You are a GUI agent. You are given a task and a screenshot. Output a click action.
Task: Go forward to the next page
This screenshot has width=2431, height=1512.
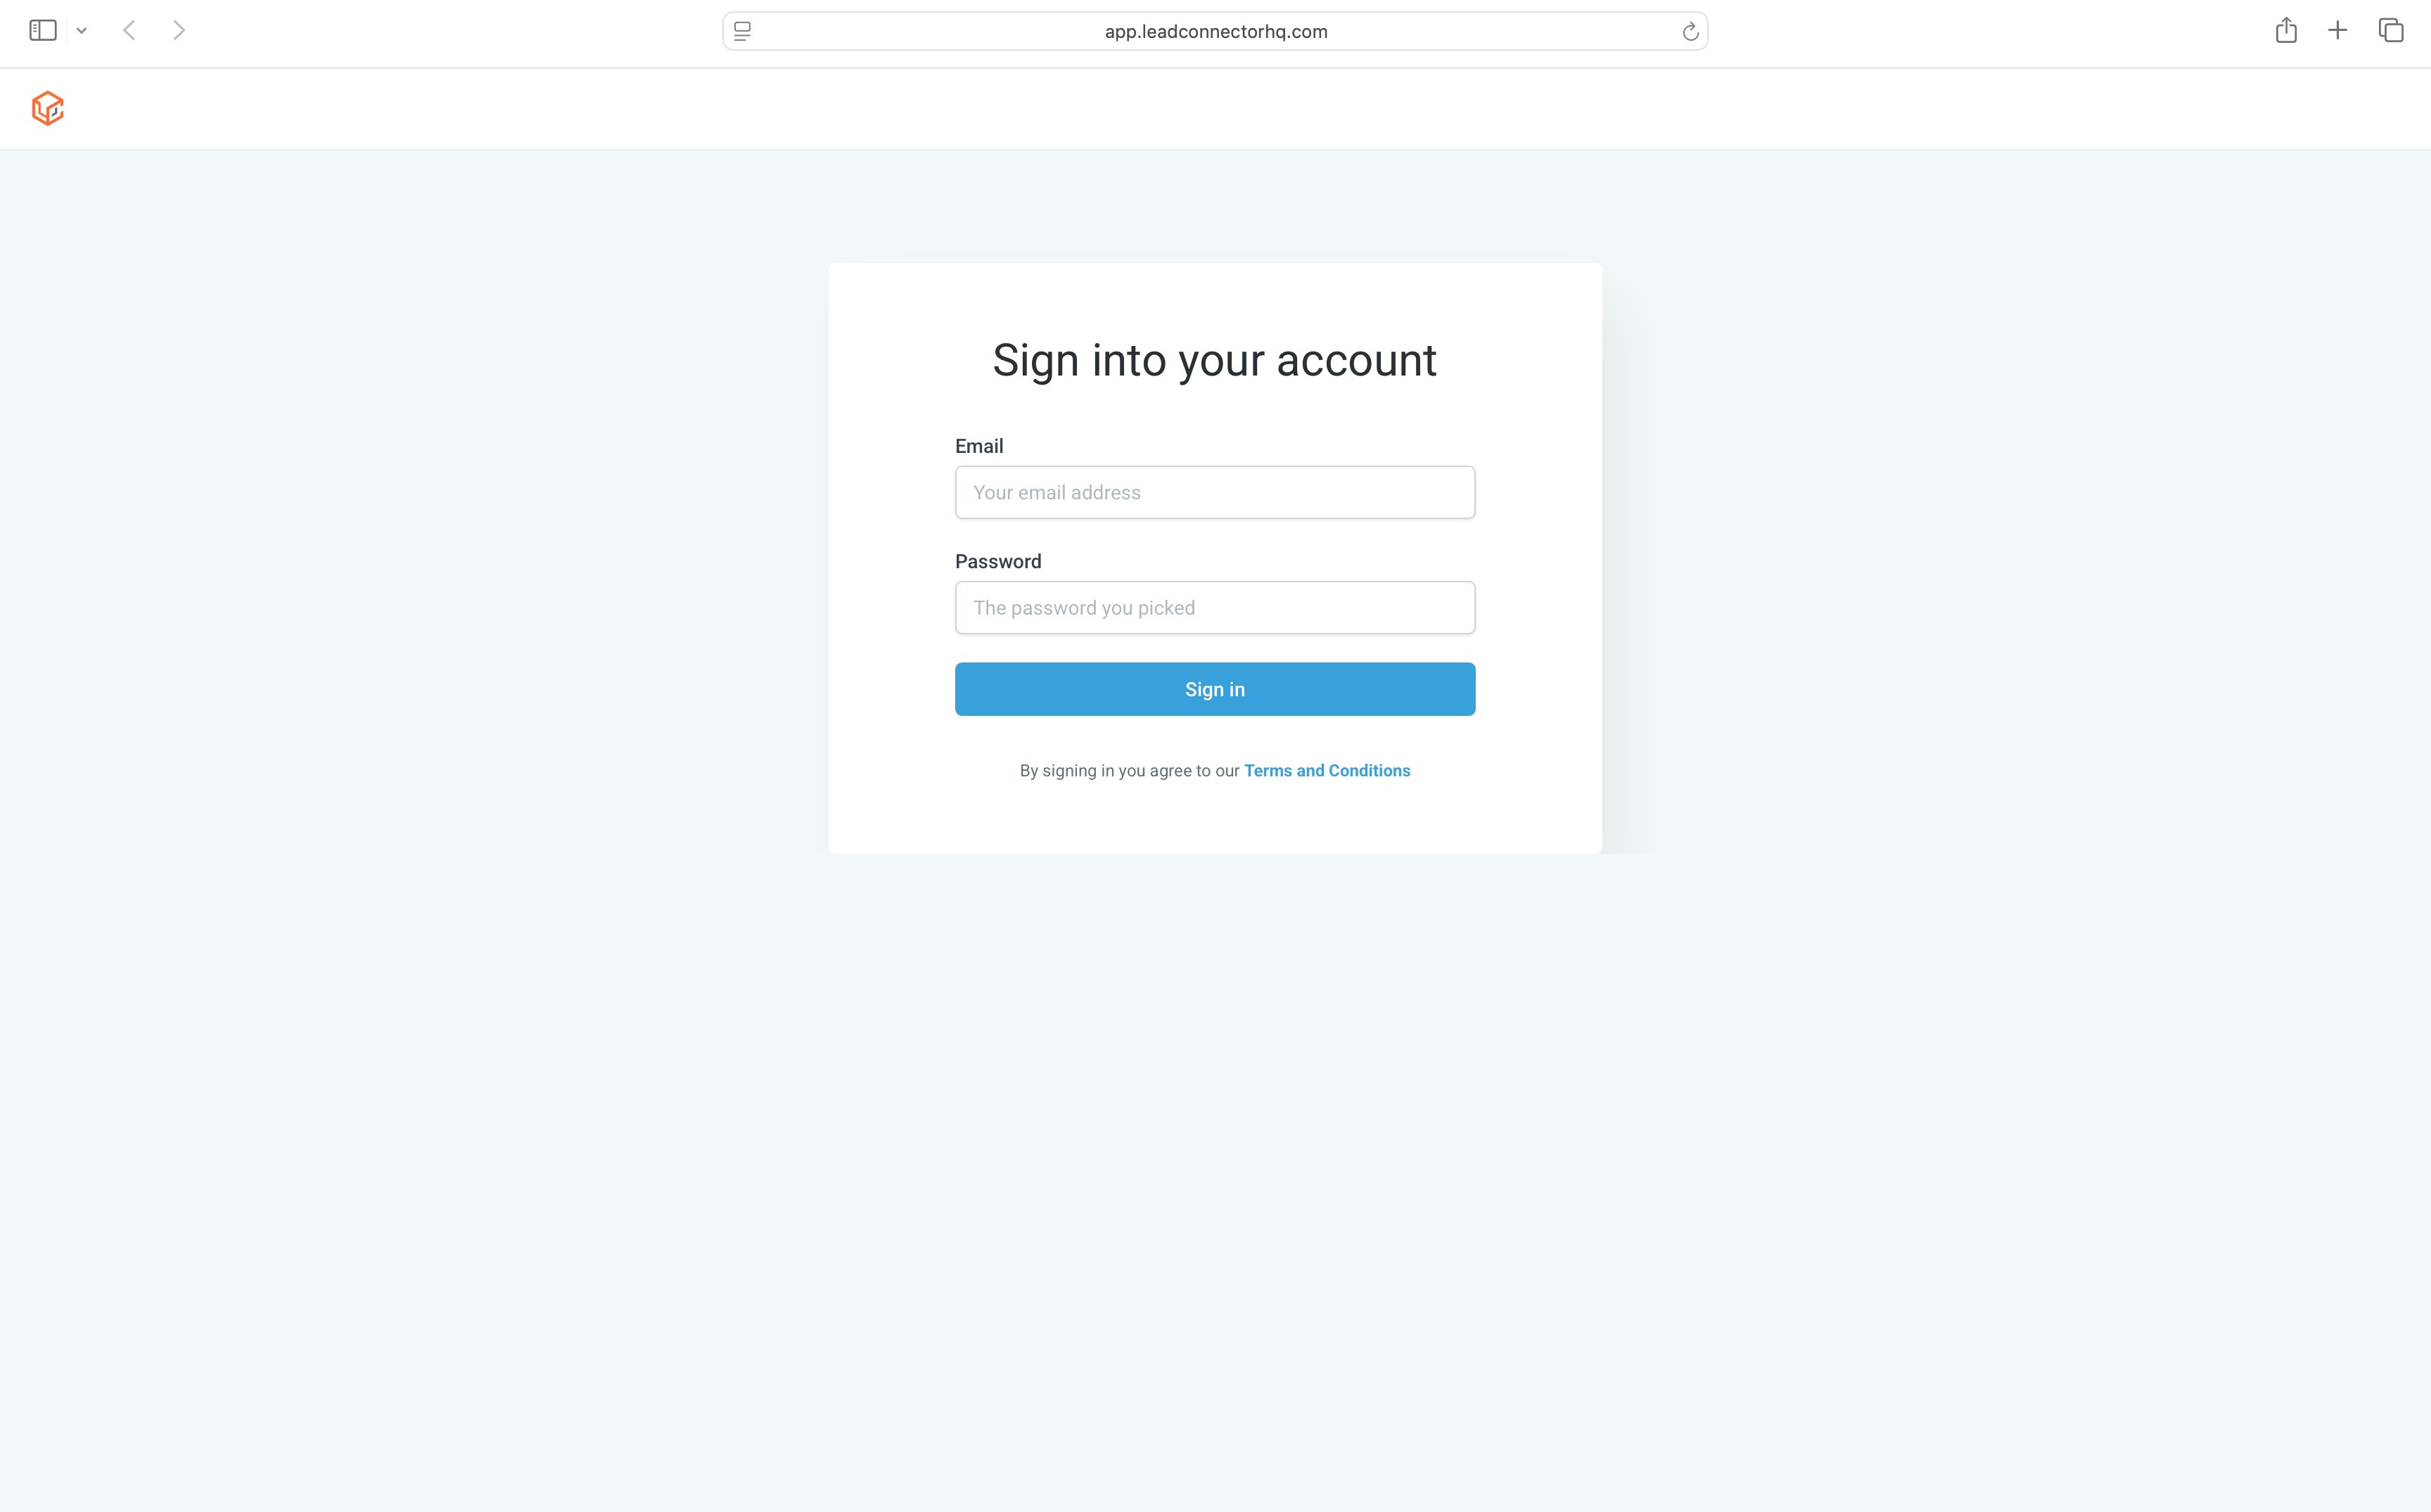click(179, 31)
